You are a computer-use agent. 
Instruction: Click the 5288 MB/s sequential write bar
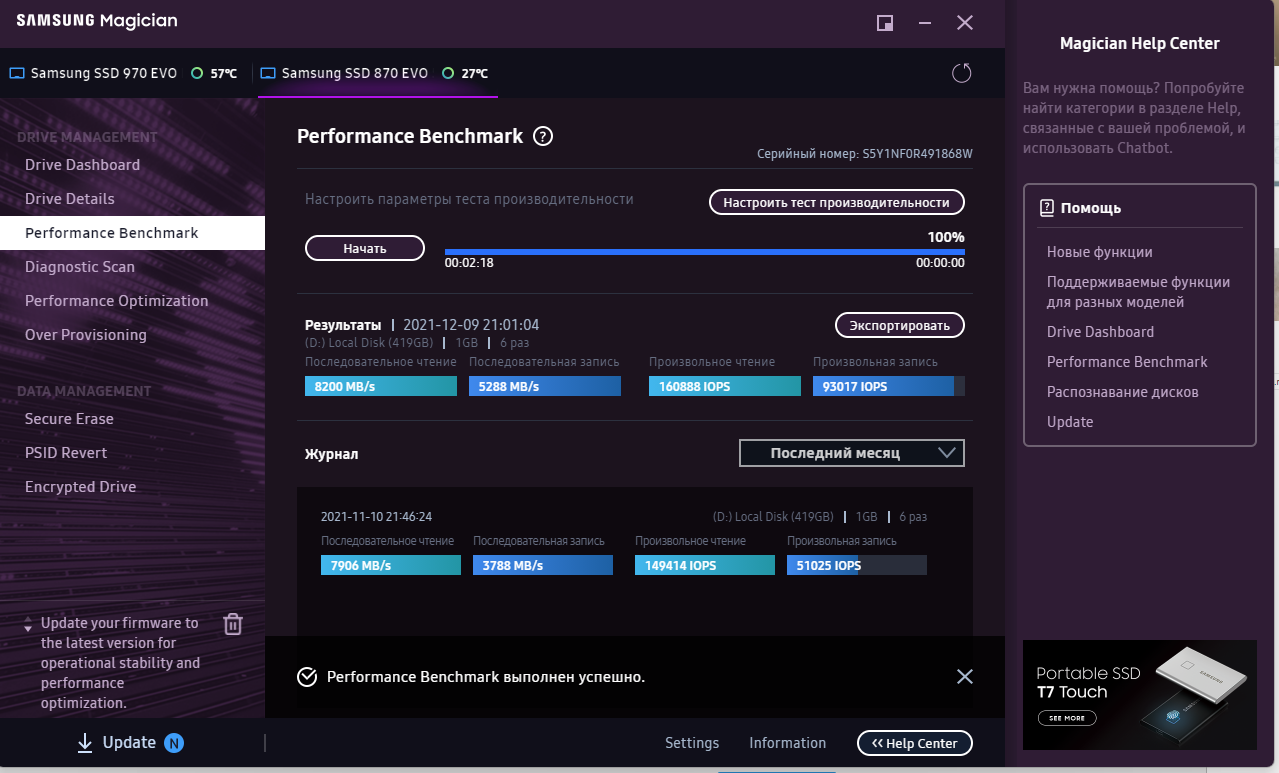(545, 386)
